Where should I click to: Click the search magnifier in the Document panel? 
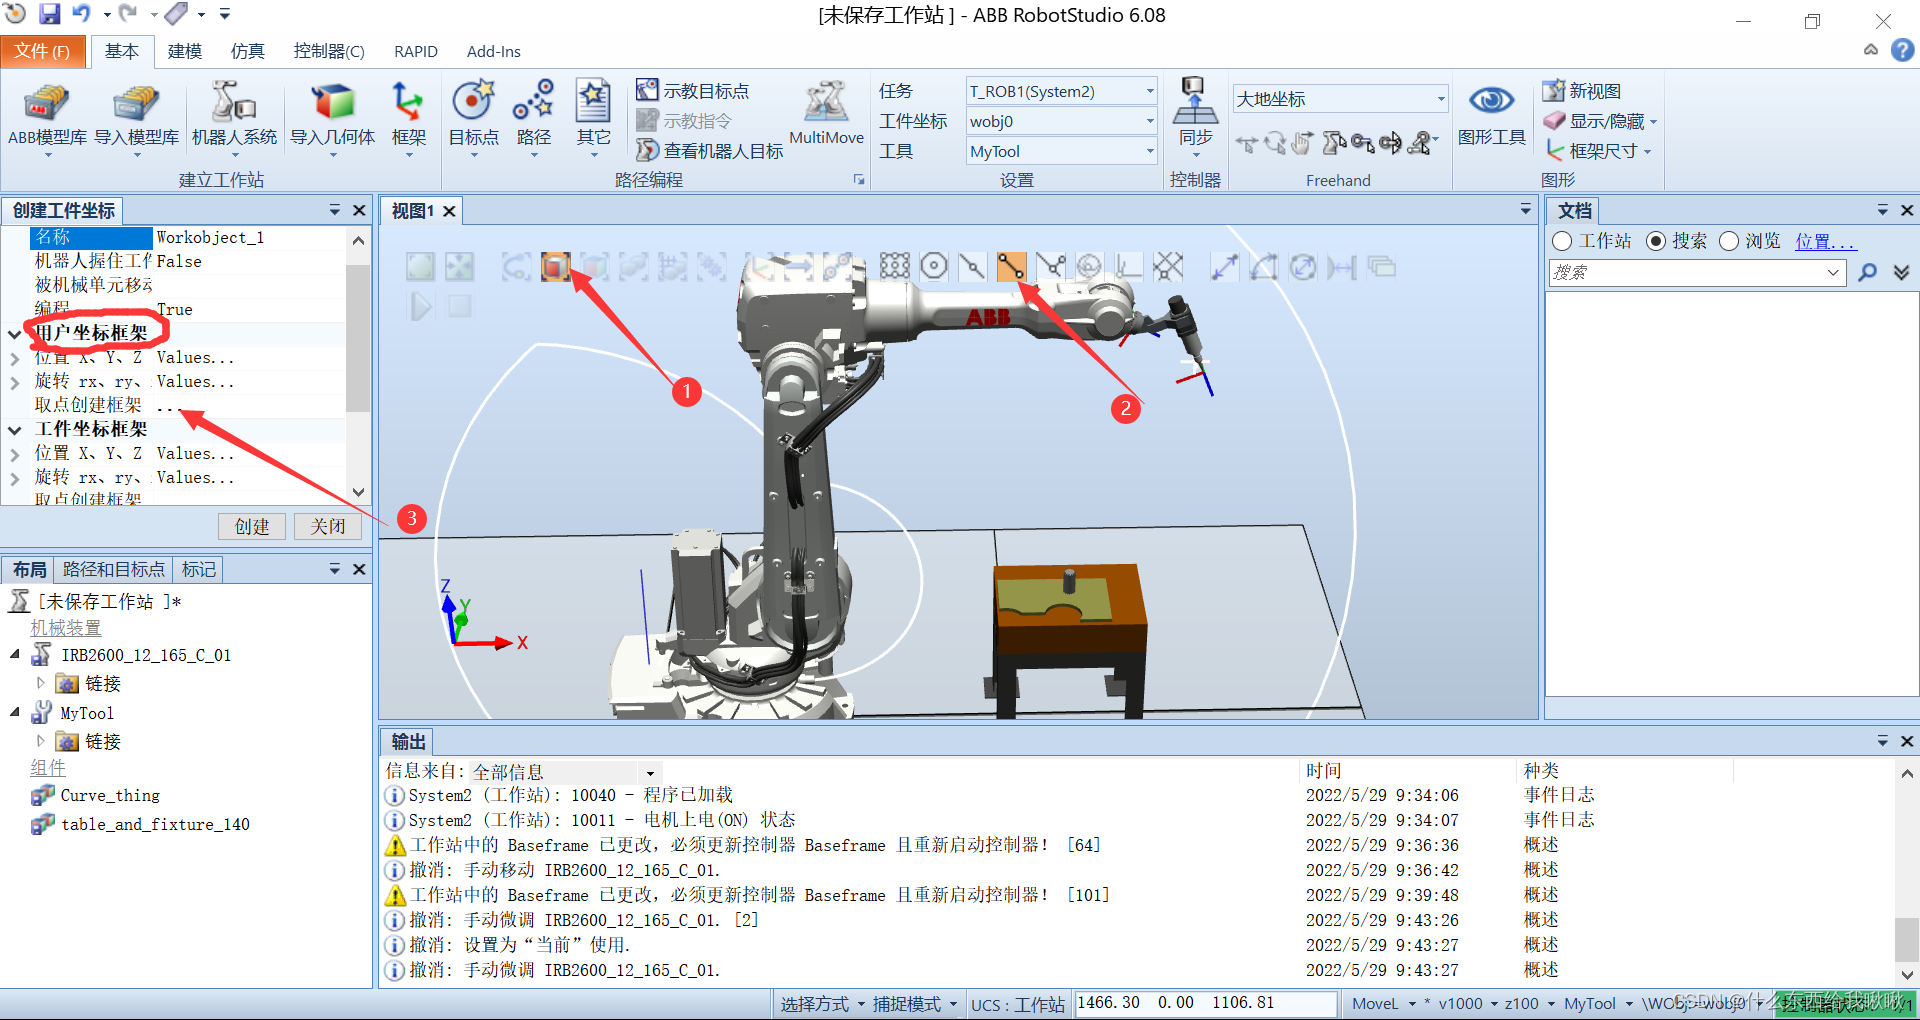(1867, 272)
